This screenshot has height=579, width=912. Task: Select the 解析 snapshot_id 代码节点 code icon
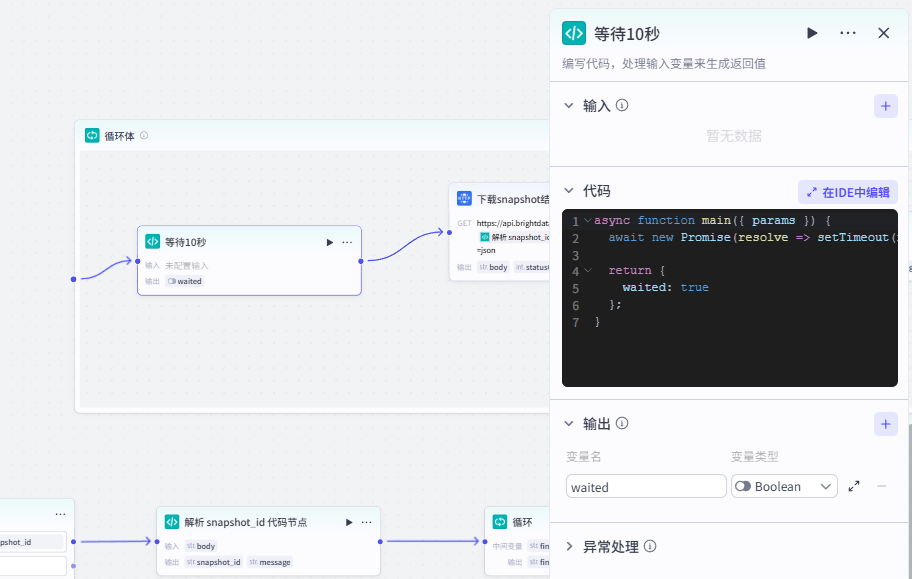click(172, 522)
